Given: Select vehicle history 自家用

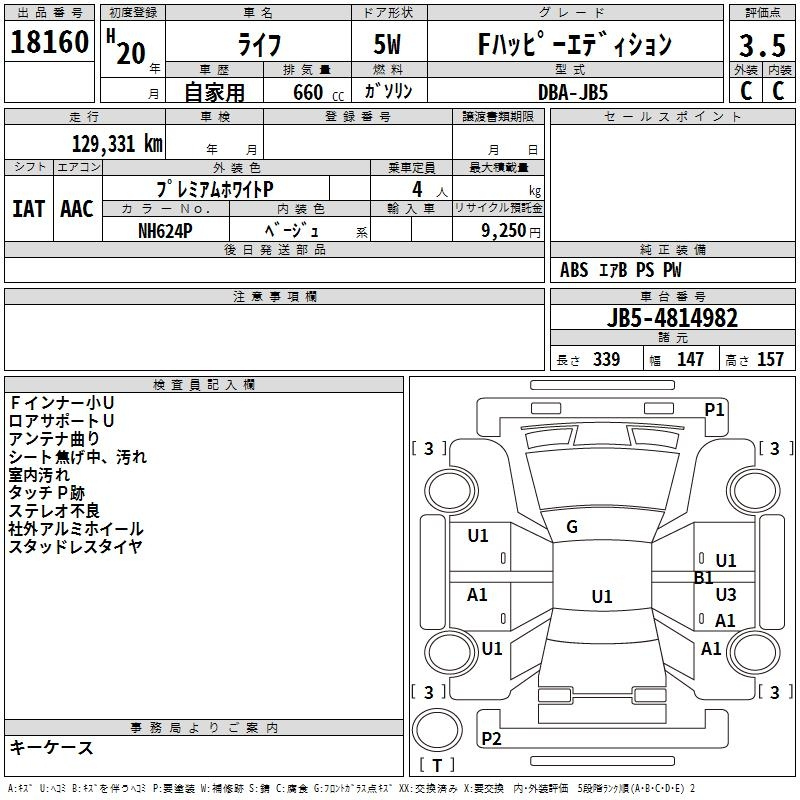Looking at the screenshot, I should pyautogui.click(x=214, y=92).
